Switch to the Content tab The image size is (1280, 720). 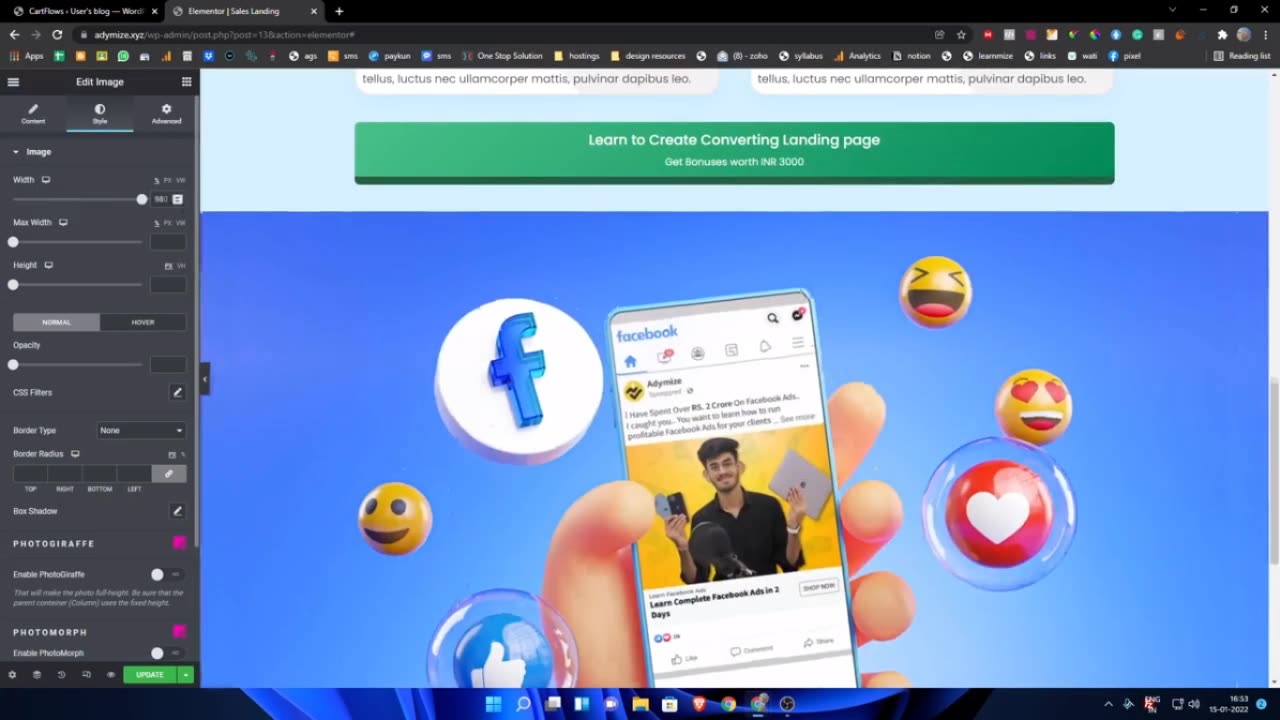(33, 114)
